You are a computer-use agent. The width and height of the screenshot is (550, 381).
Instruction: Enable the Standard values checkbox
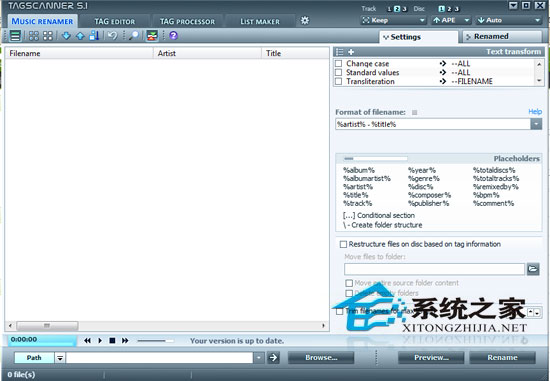point(339,72)
